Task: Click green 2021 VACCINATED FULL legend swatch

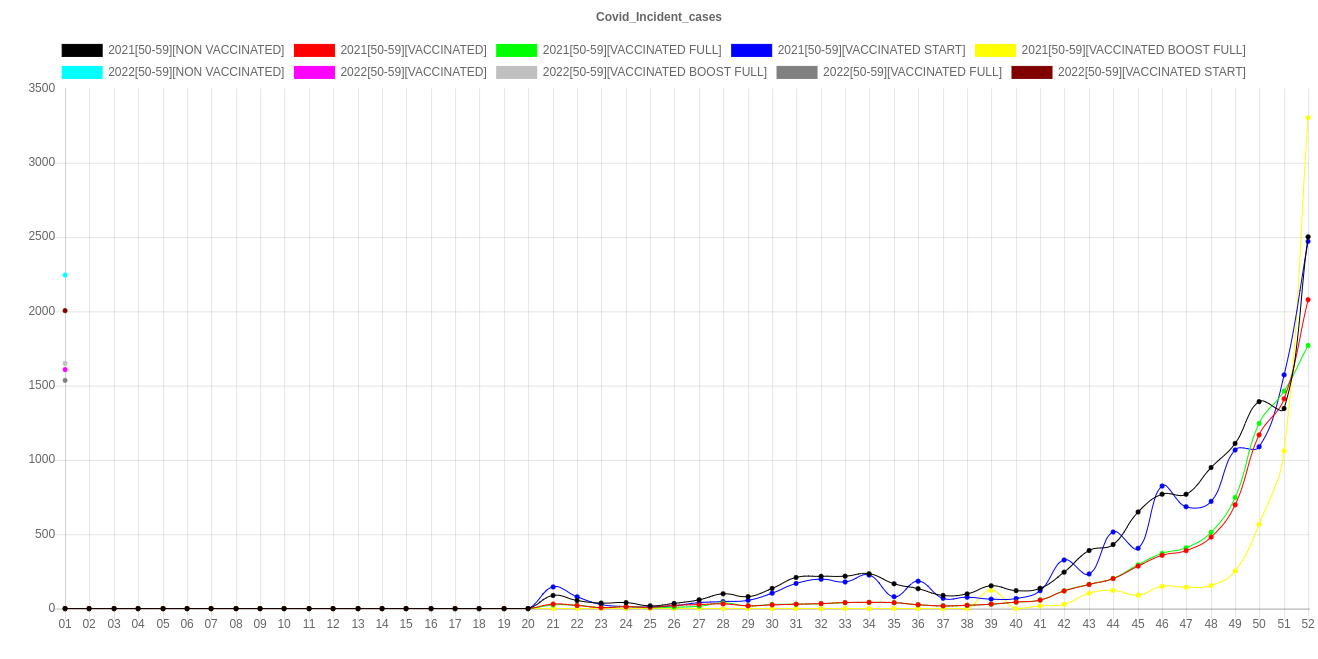Action: pyautogui.click(x=516, y=50)
